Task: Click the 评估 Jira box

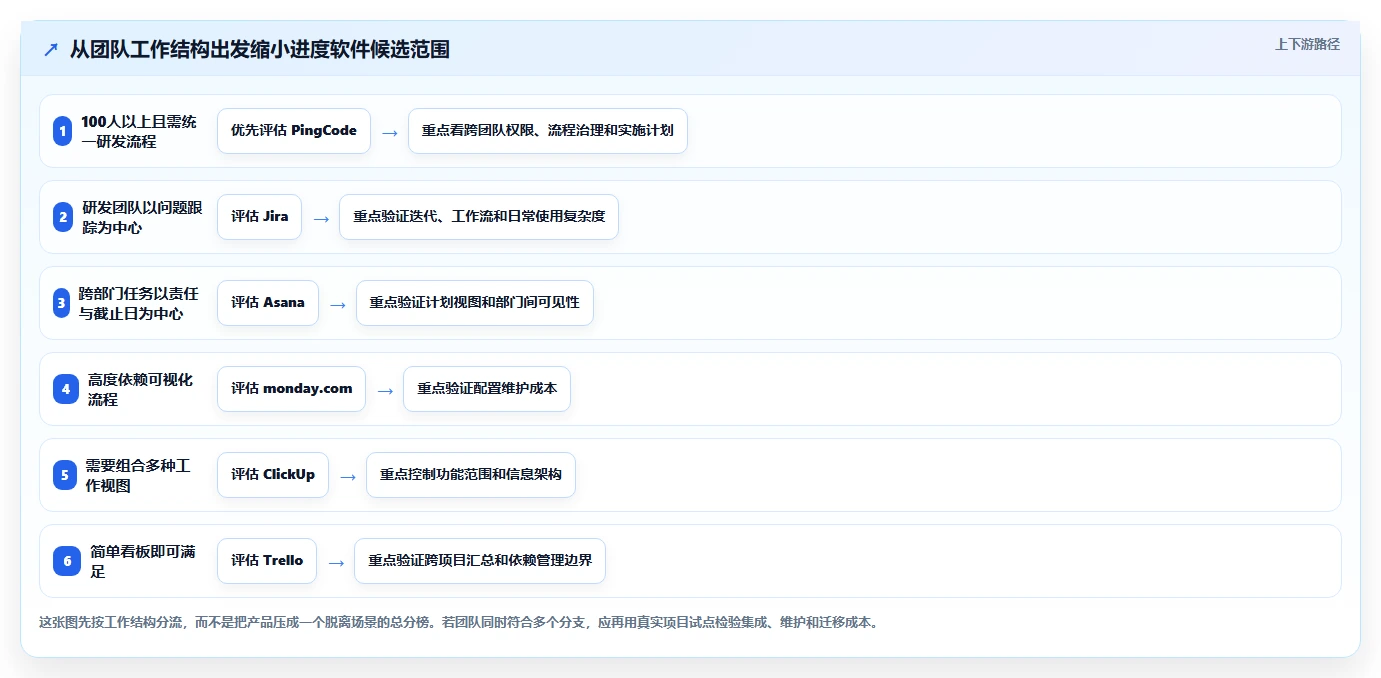Action: tap(260, 217)
